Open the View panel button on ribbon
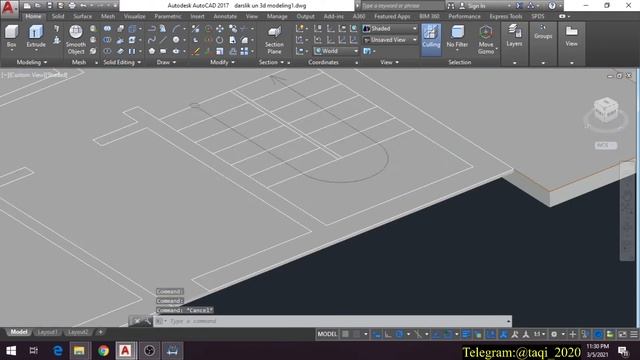The height and width of the screenshot is (360, 640). (x=571, y=36)
